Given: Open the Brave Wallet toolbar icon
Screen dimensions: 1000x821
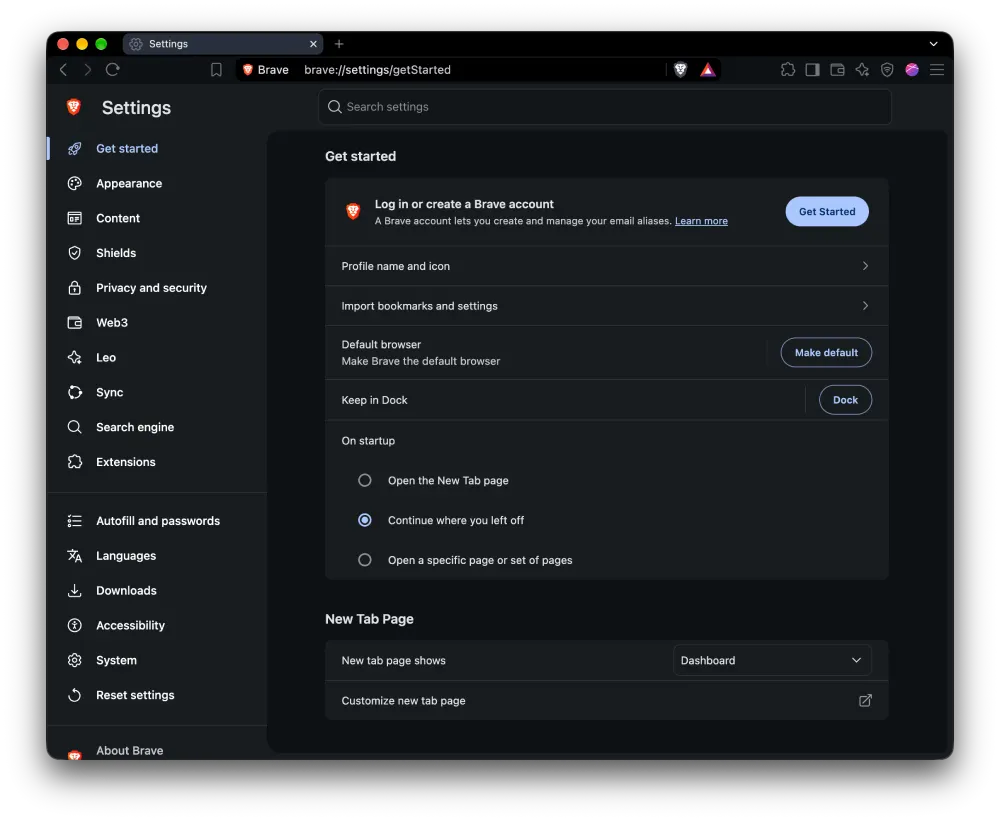Looking at the screenshot, I should coord(837,70).
